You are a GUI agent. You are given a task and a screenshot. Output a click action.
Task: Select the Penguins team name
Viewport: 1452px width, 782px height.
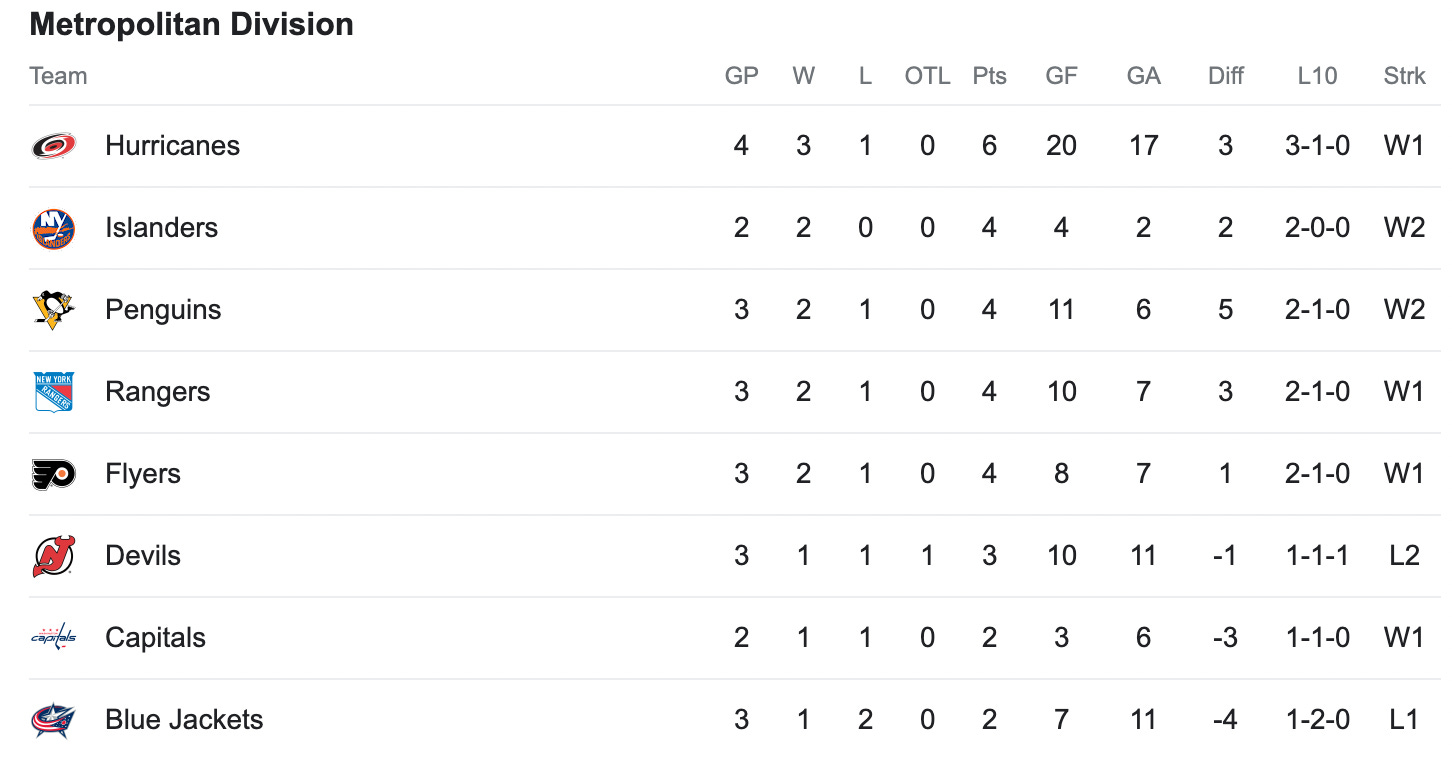pyautogui.click(x=163, y=310)
